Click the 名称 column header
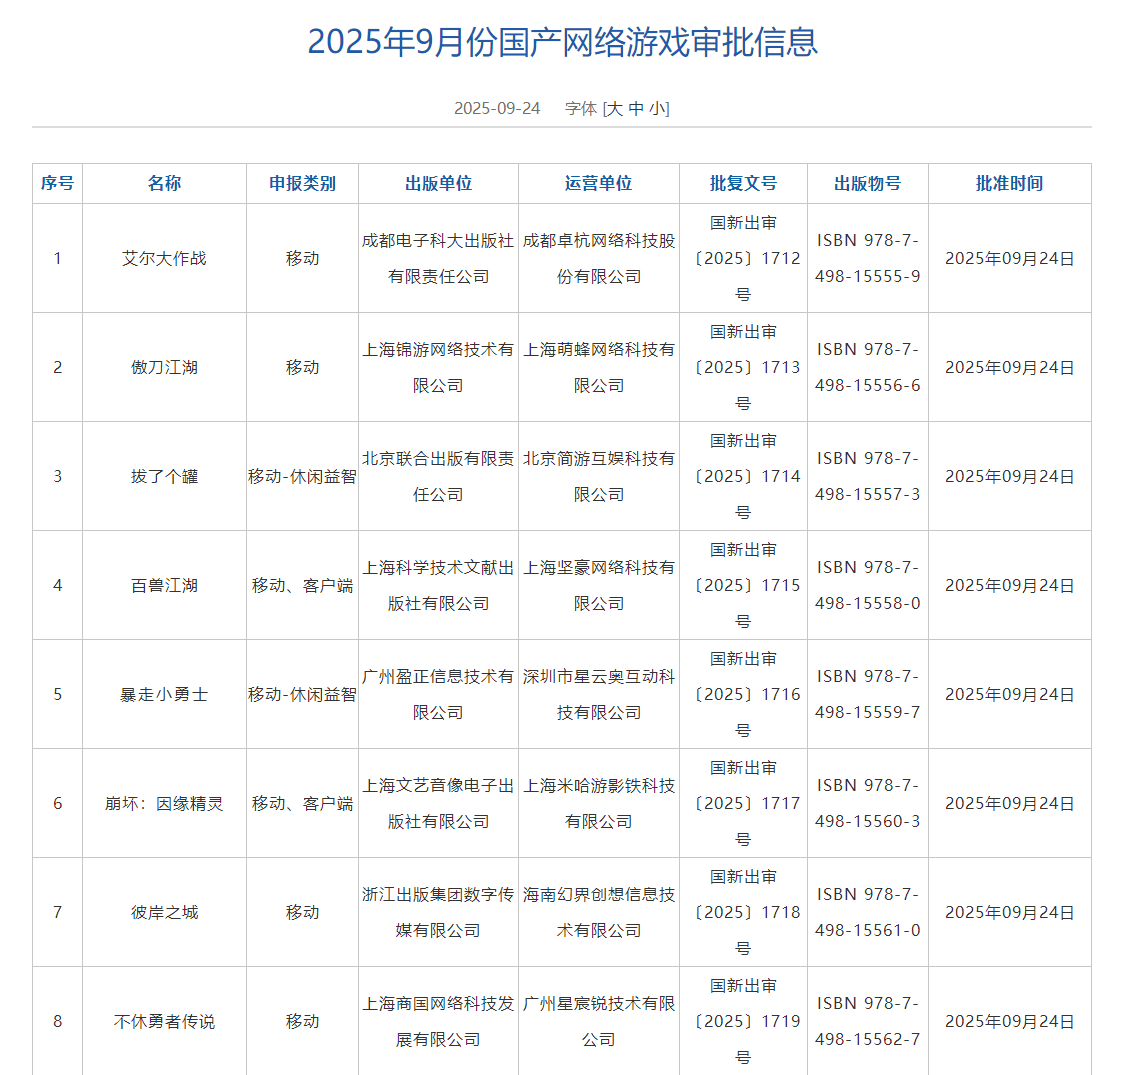This screenshot has width=1129, height=1075. [x=164, y=183]
